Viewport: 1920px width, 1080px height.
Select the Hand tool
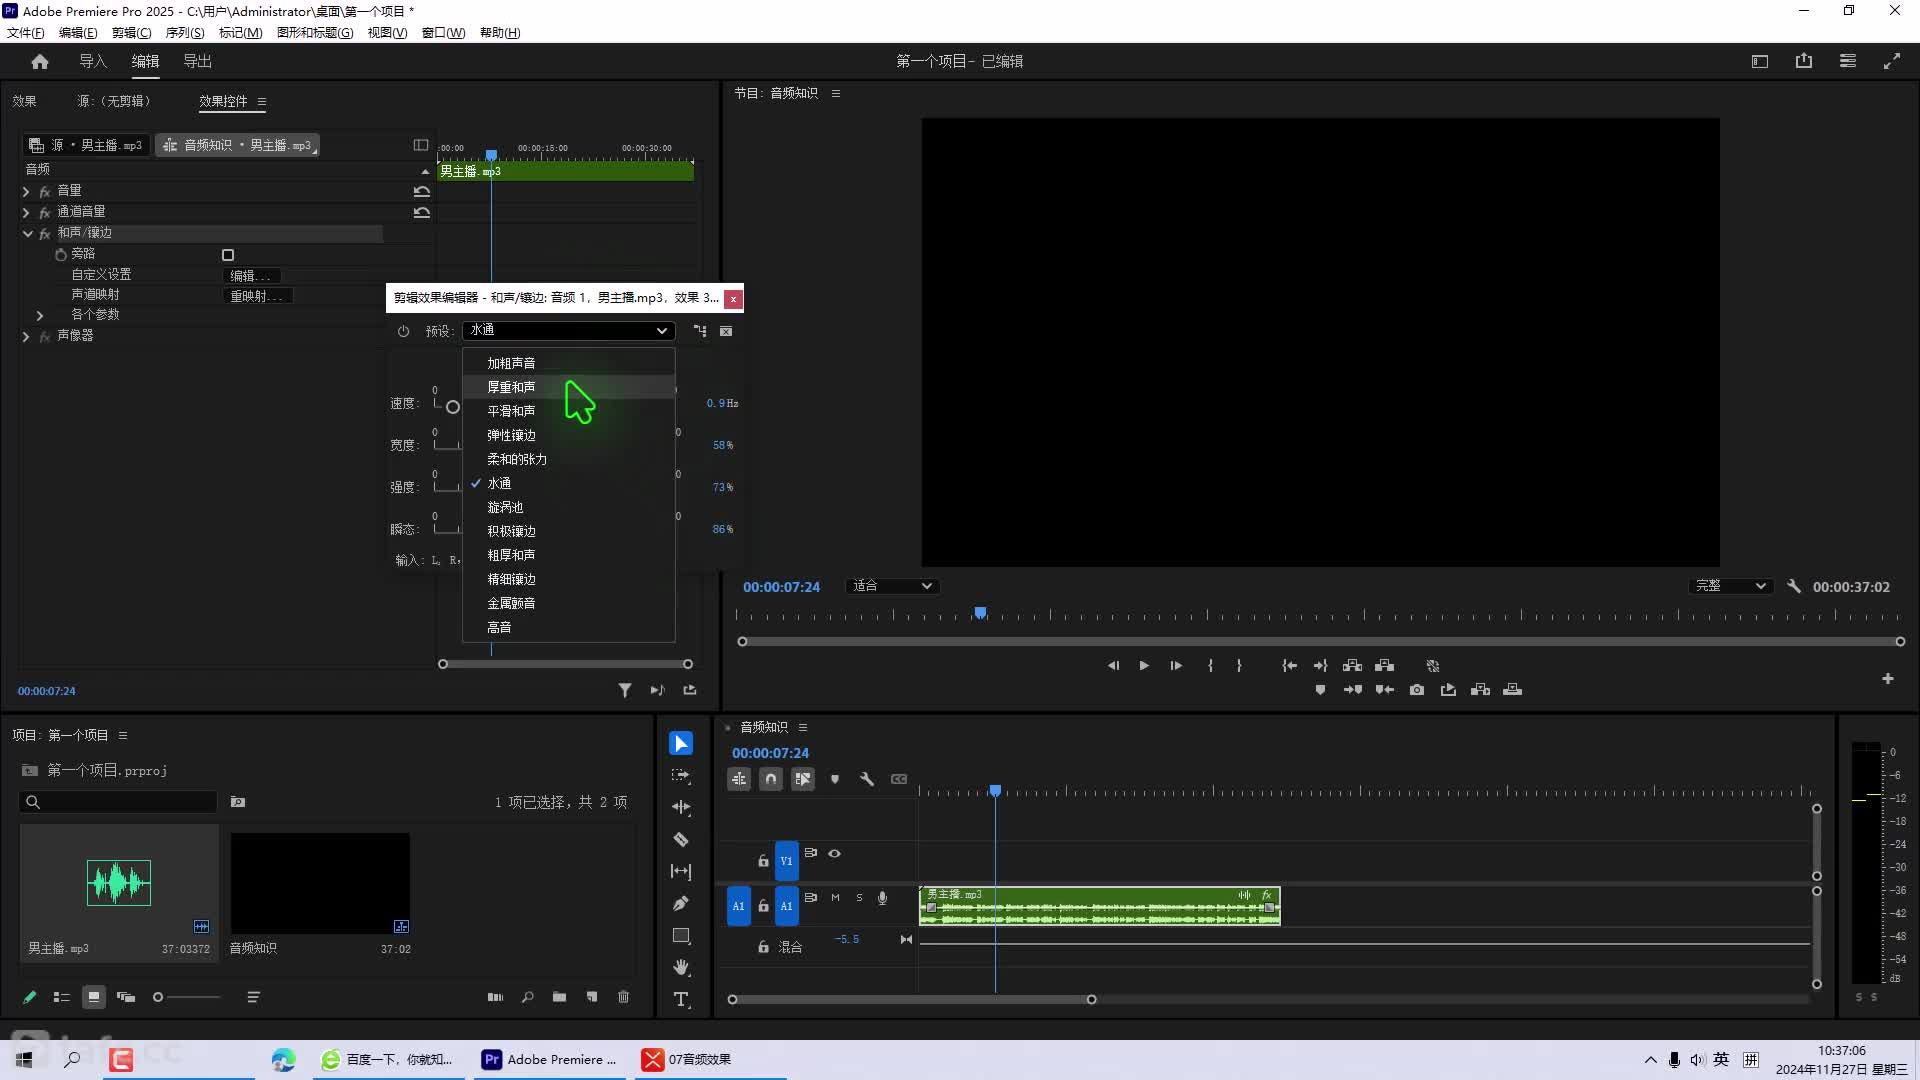coord(681,967)
